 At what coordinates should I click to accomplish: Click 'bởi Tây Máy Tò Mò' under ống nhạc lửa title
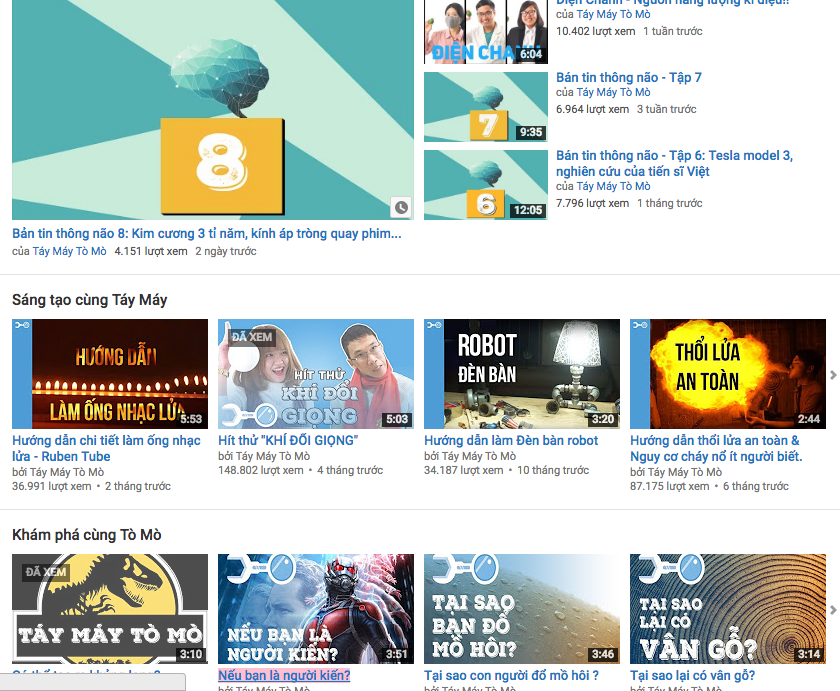pyautogui.click(x=58, y=472)
